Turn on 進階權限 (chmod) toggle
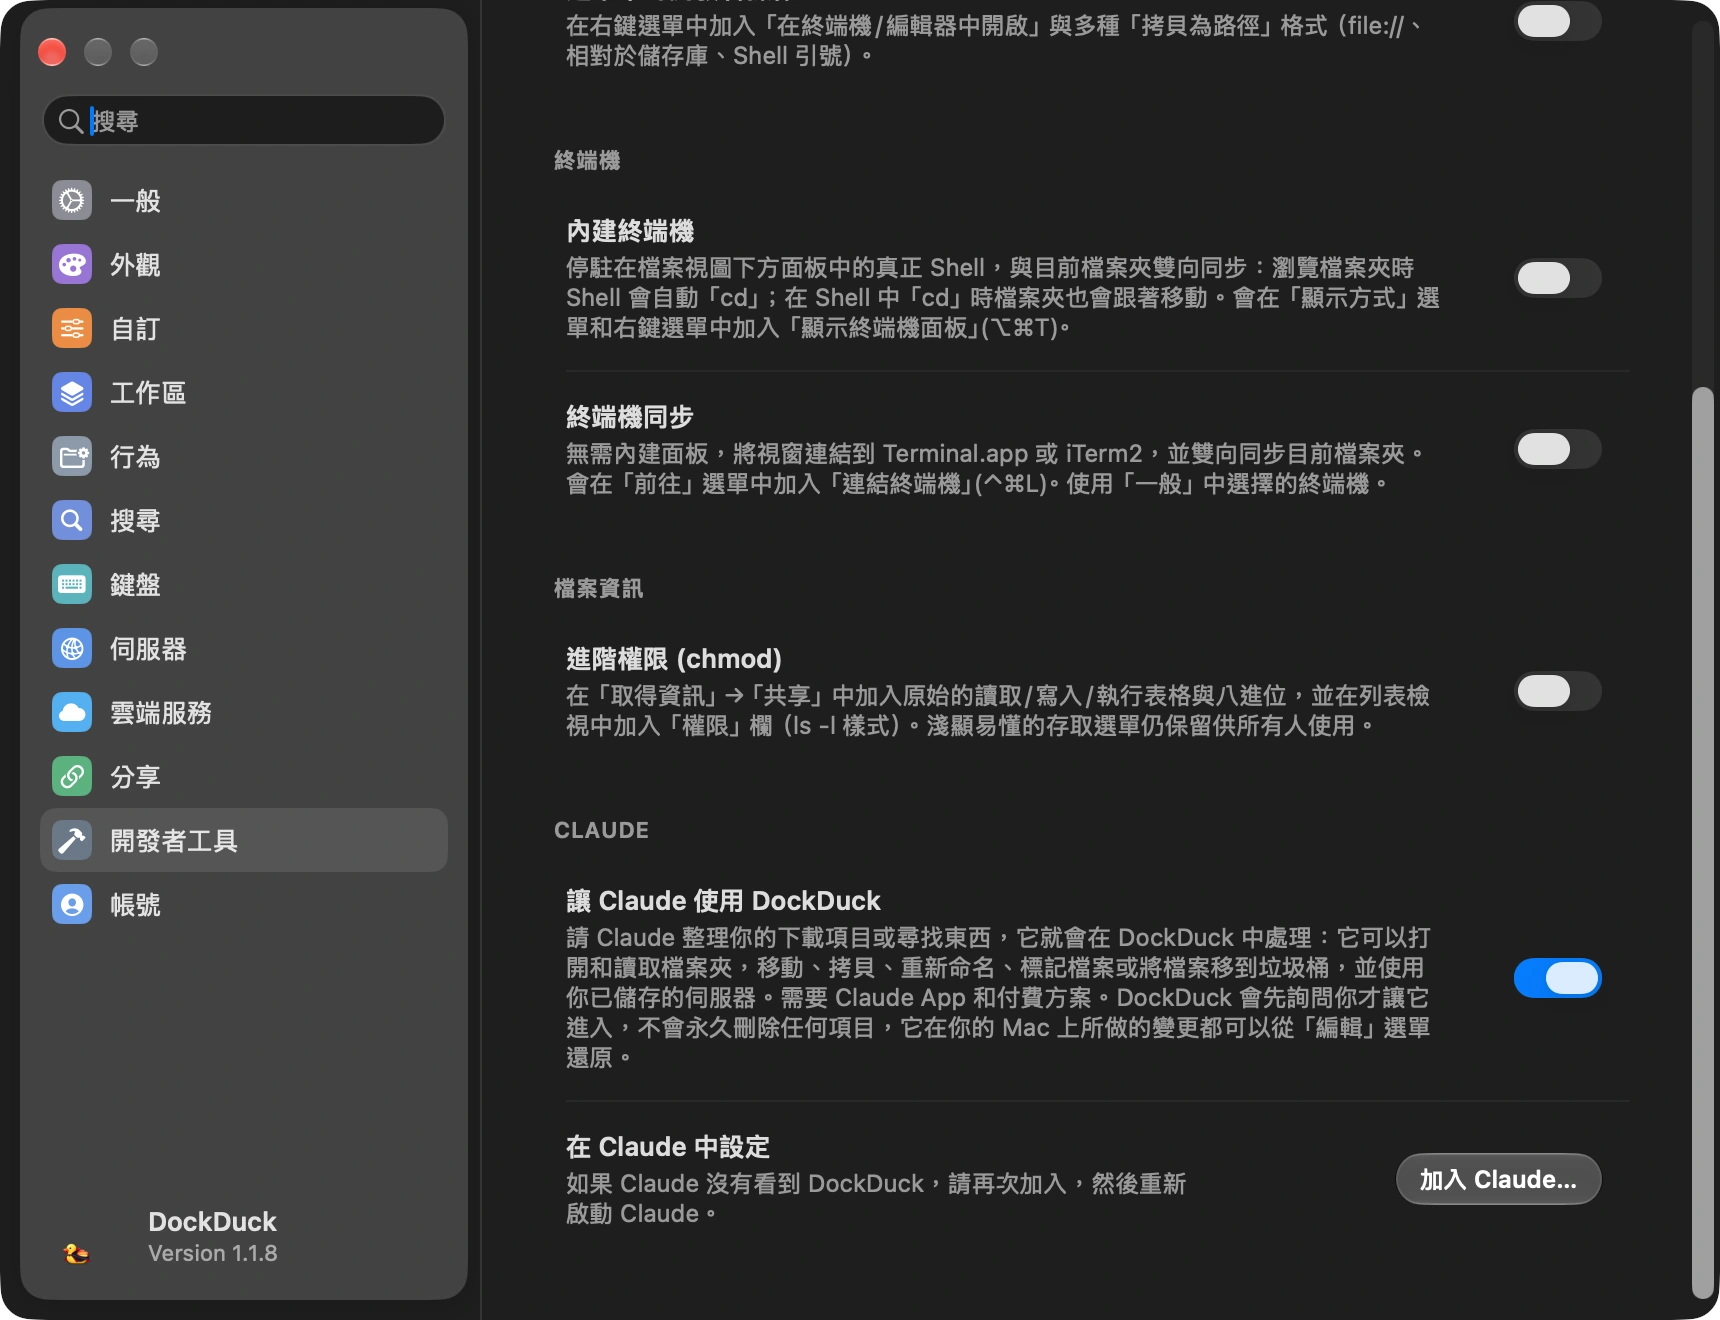1720x1320 pixels. [1557, 691]
